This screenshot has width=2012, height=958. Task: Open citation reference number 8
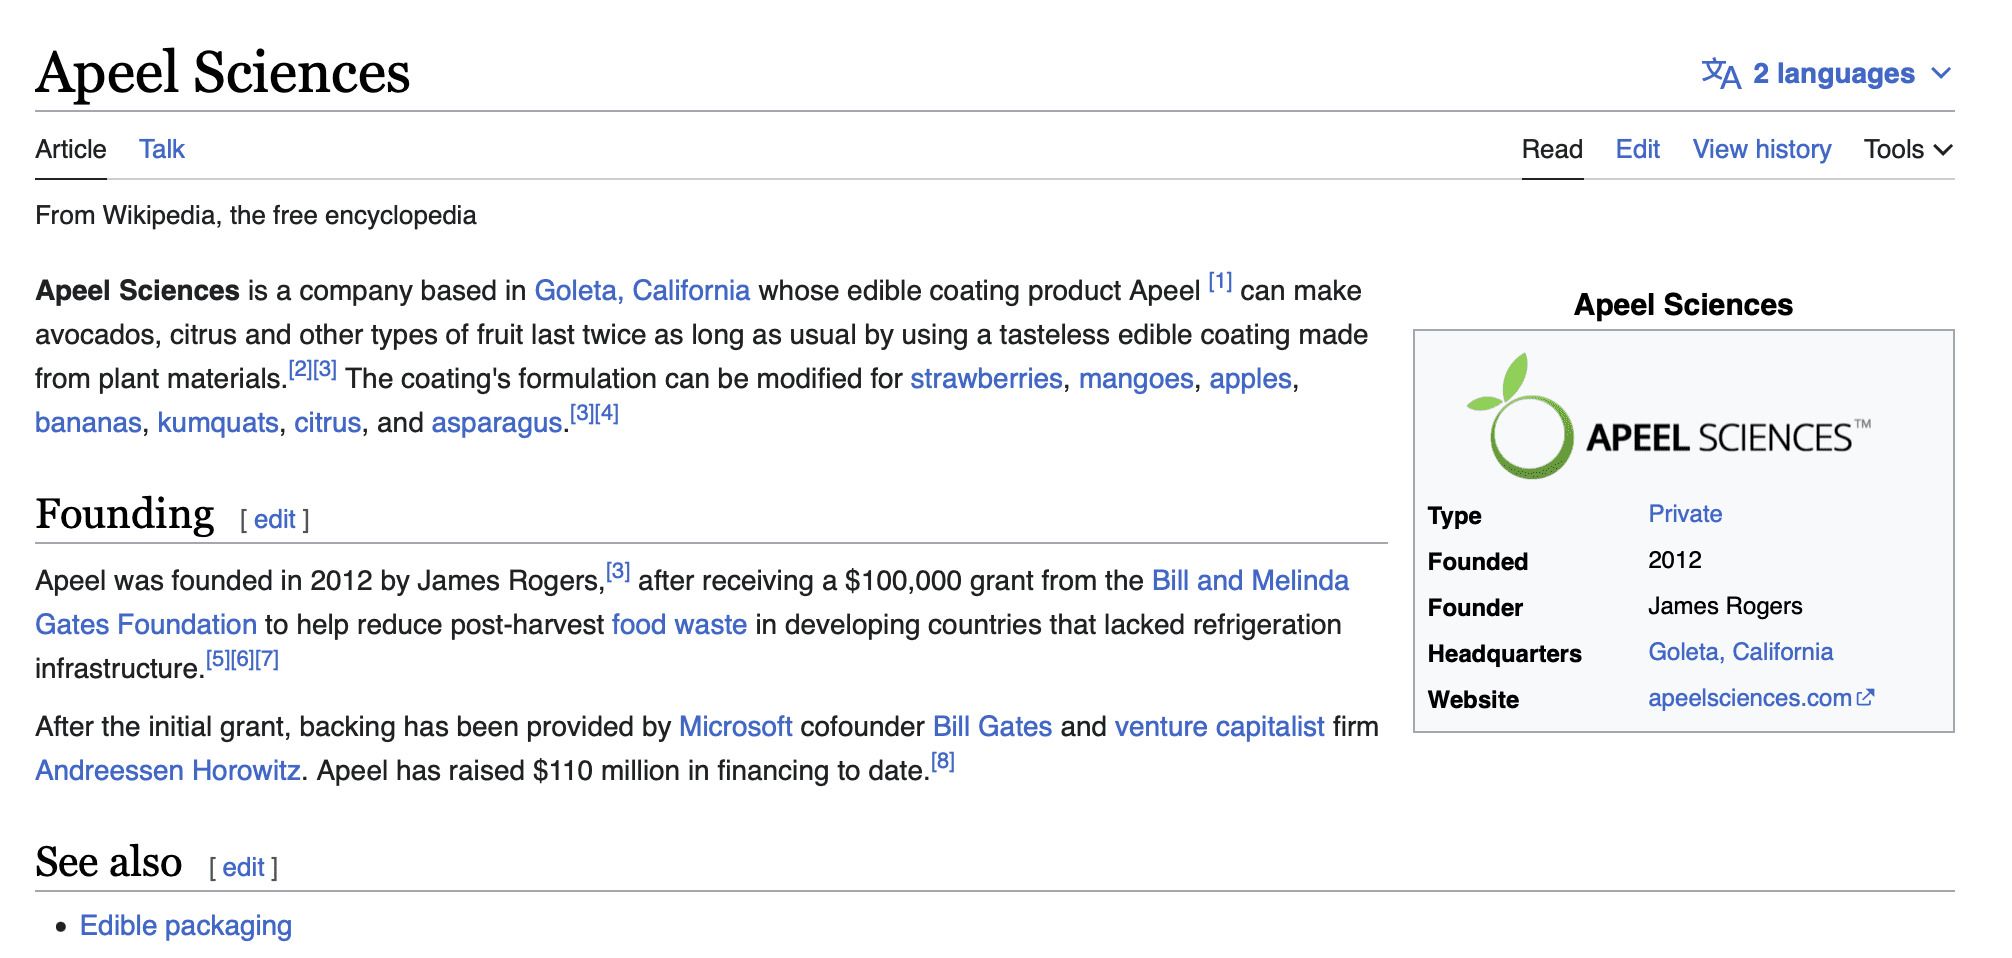tap(942, 762)
